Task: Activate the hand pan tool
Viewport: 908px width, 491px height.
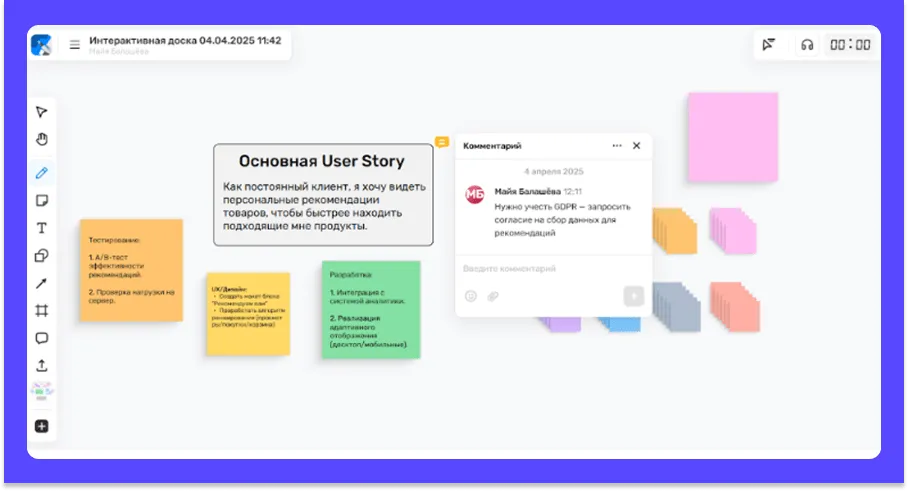Action: (42, 139)
